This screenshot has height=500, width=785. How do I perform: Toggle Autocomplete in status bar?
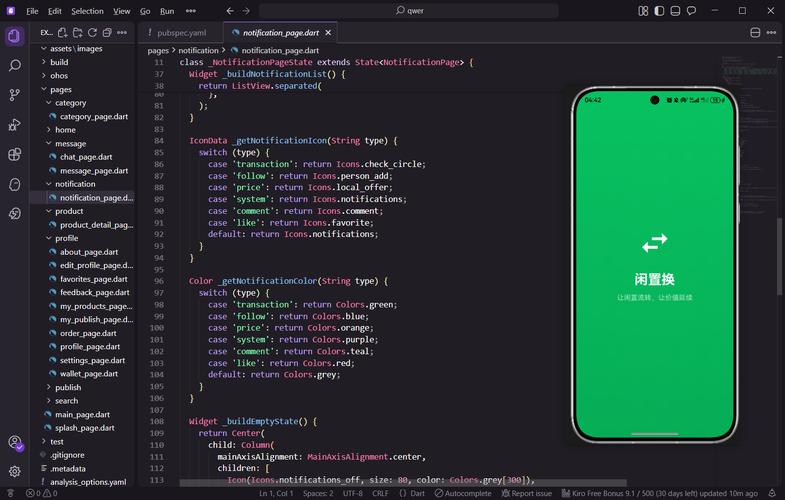(463, 493)
